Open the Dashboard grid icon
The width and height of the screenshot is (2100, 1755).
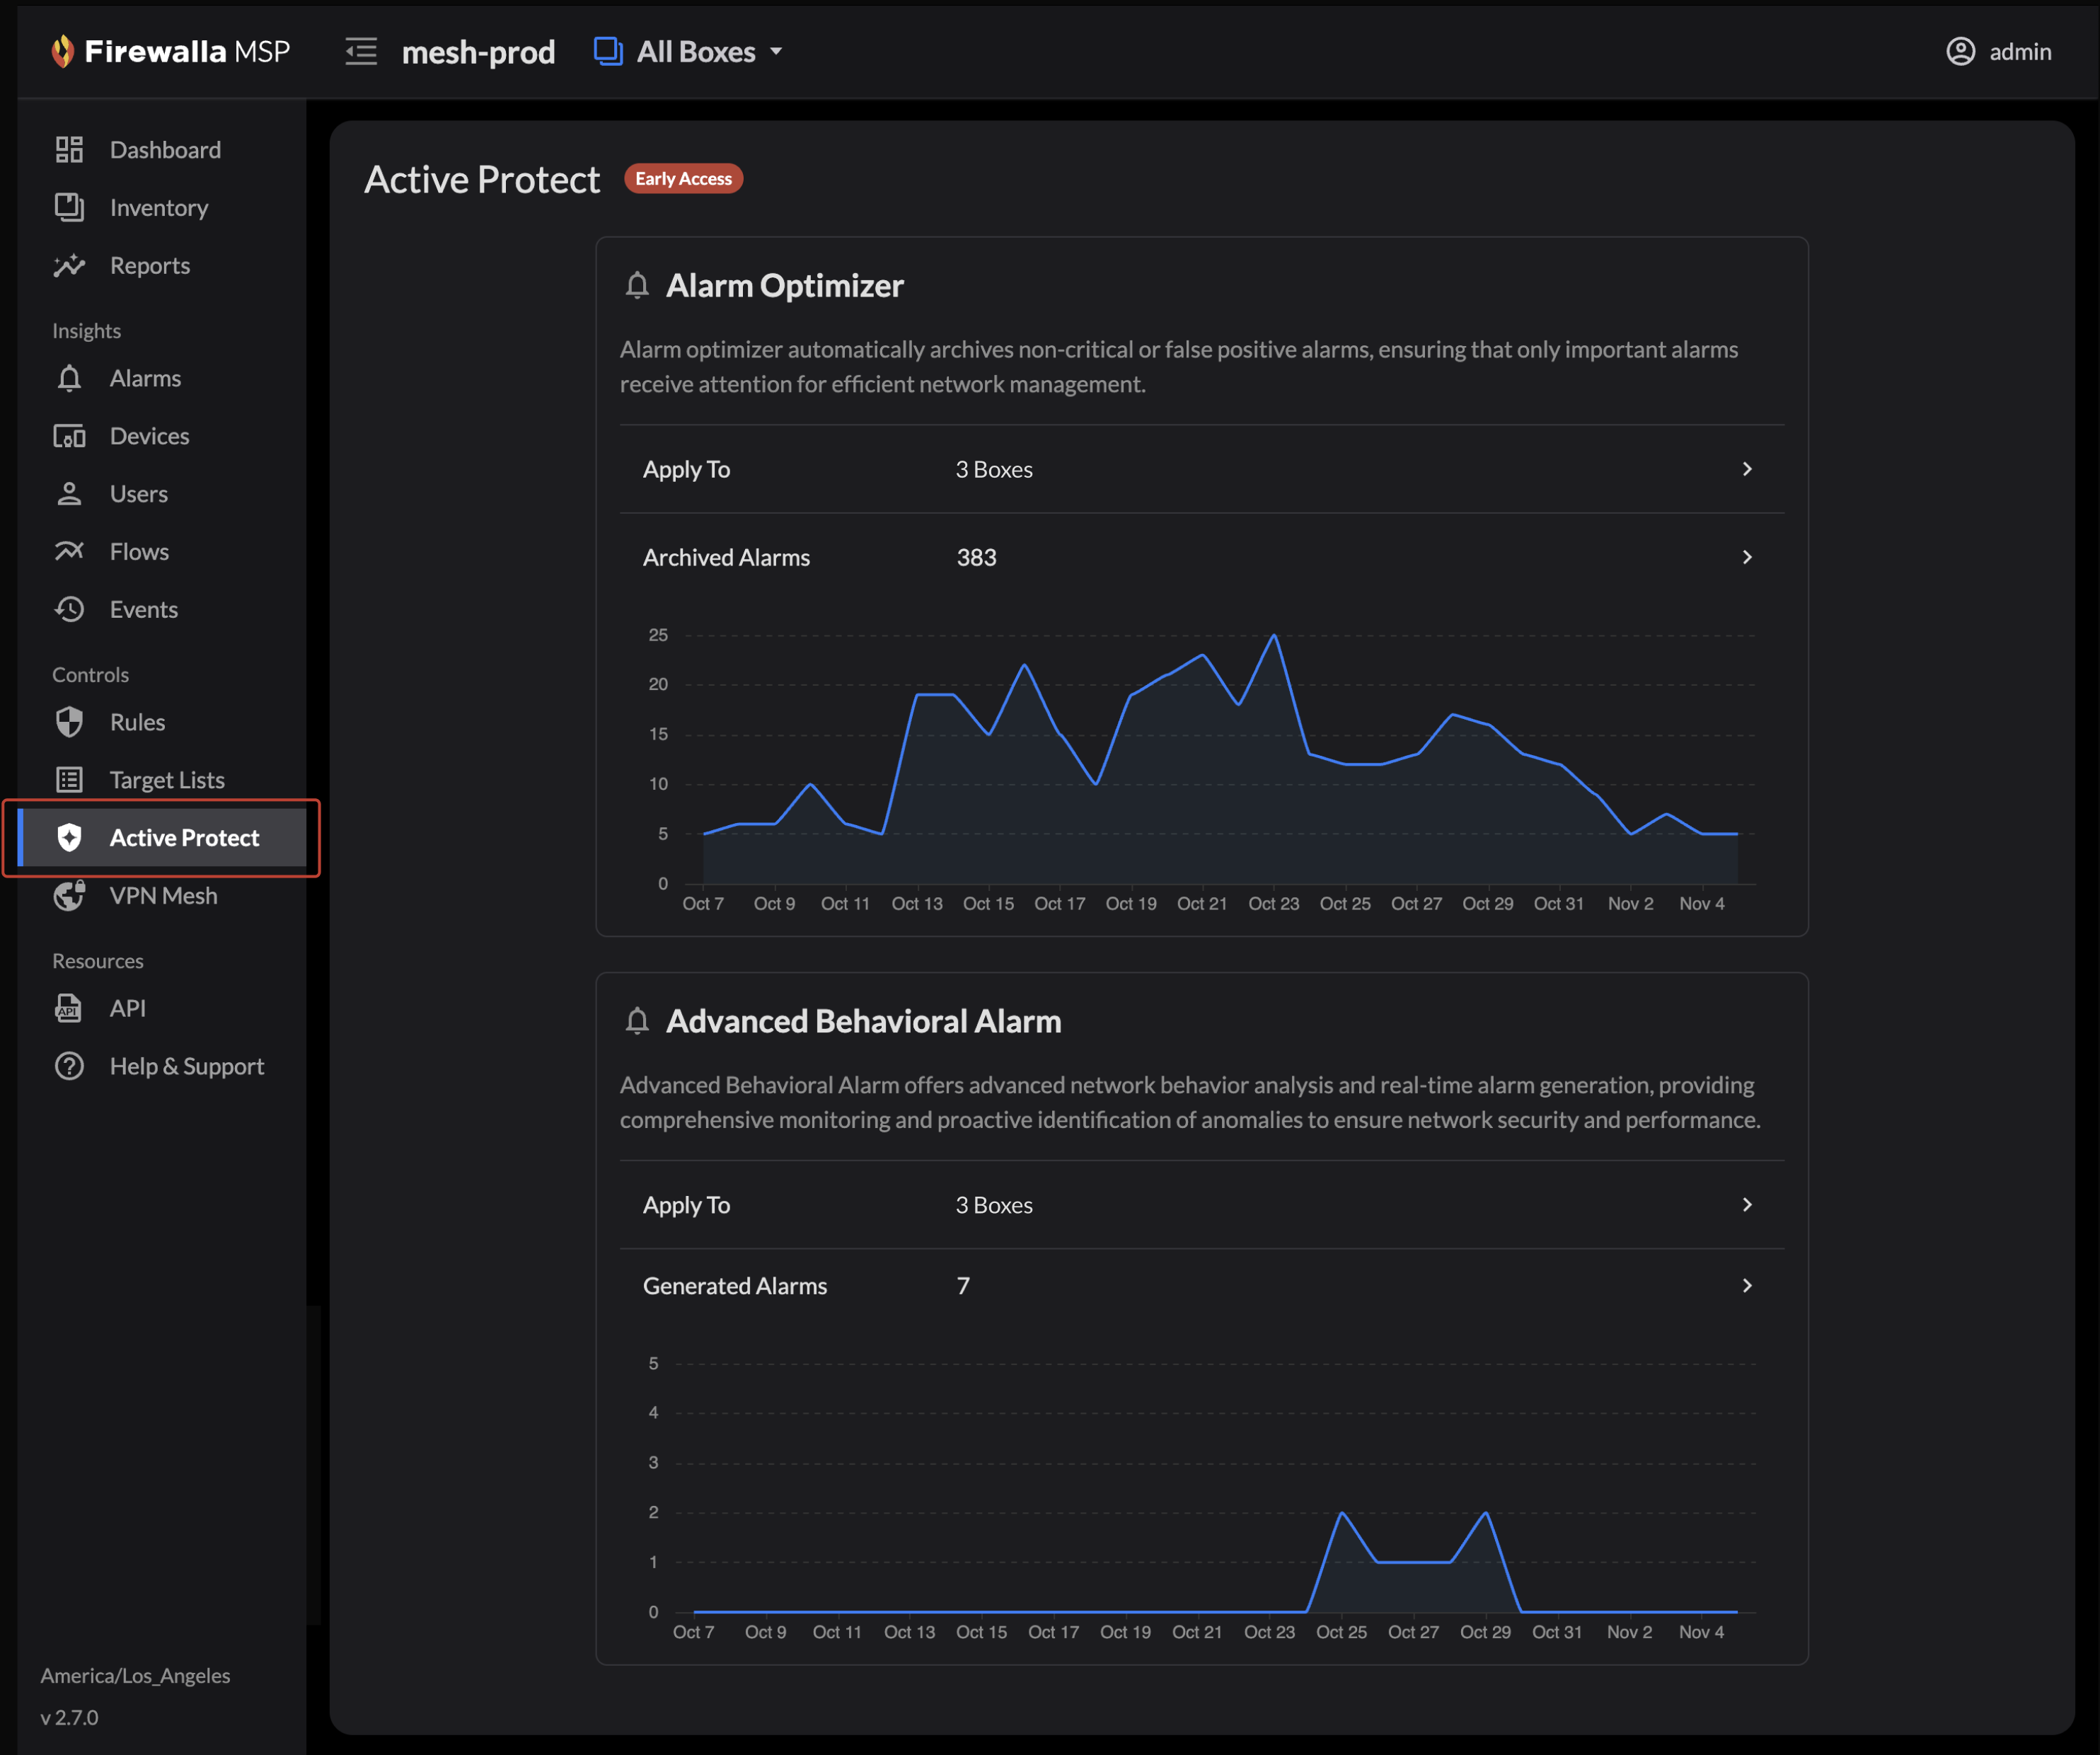tap(69, 150)
